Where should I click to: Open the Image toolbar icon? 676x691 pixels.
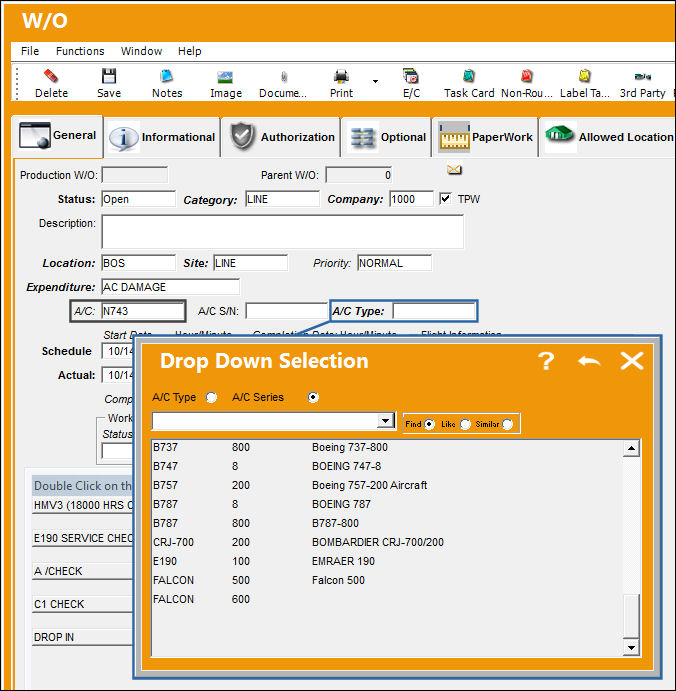[x=225, y=77]
